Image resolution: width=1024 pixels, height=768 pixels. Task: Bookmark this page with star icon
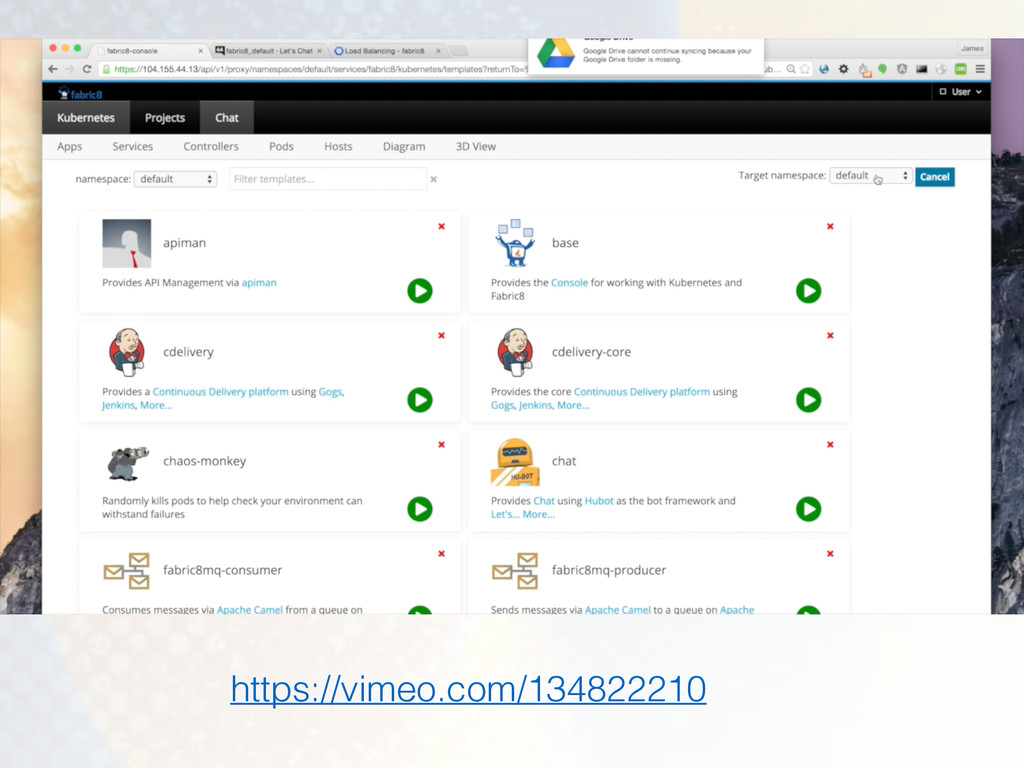805,69
